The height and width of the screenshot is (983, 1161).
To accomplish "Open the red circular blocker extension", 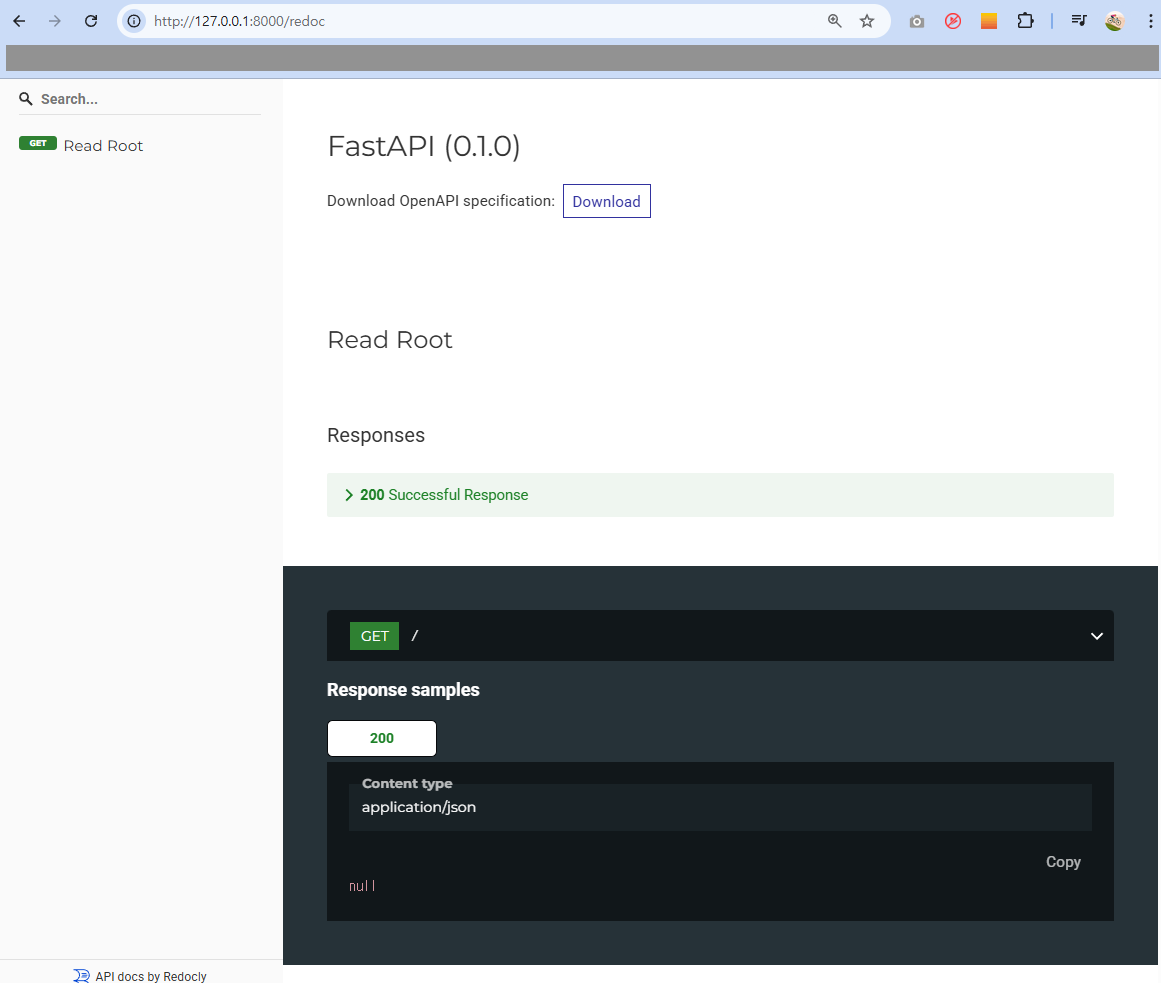I will click(953, 21).
